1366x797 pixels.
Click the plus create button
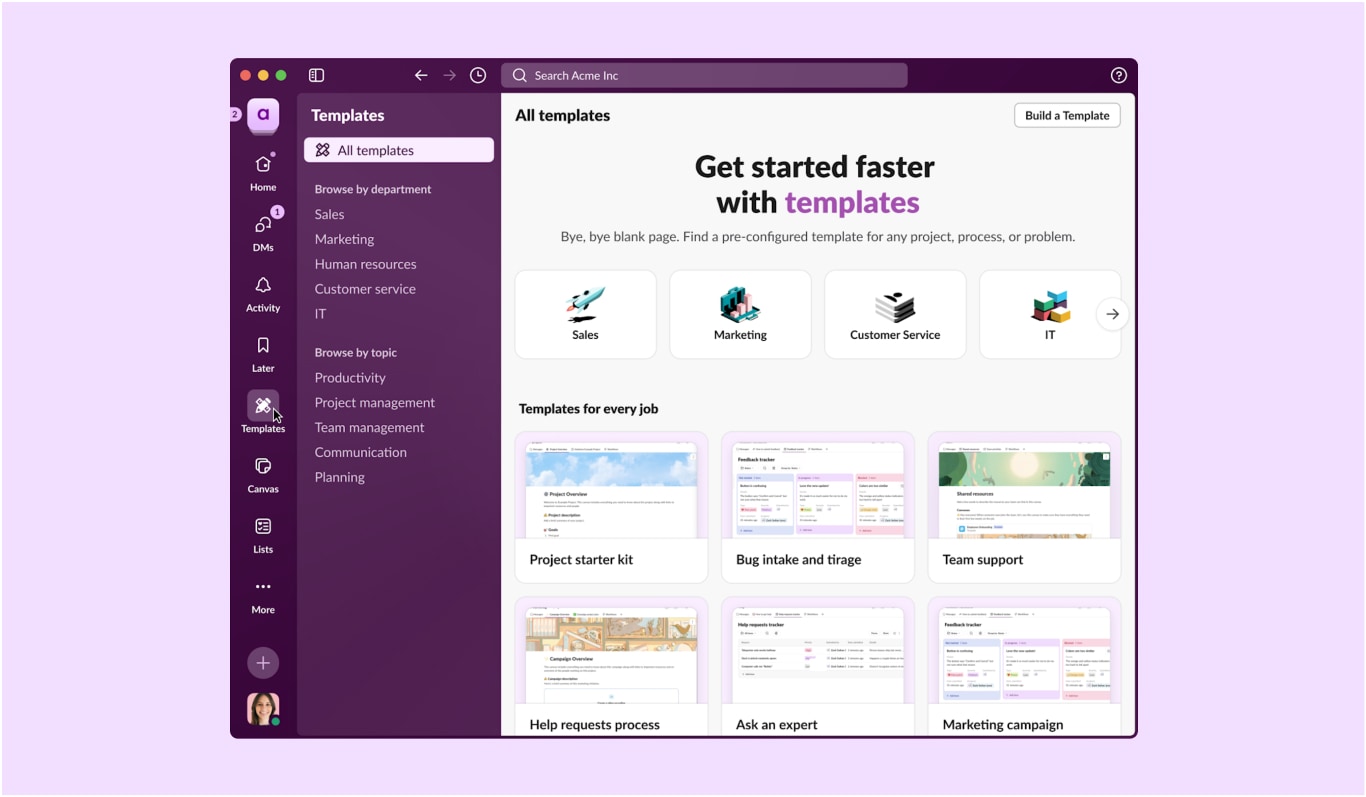pyautogui.click(x=263, y=662)
